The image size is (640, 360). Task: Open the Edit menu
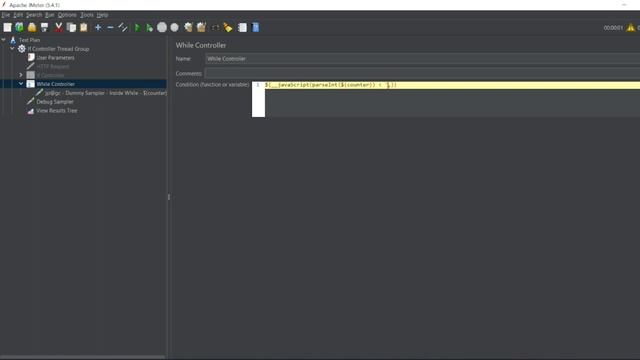coord(18,15)
